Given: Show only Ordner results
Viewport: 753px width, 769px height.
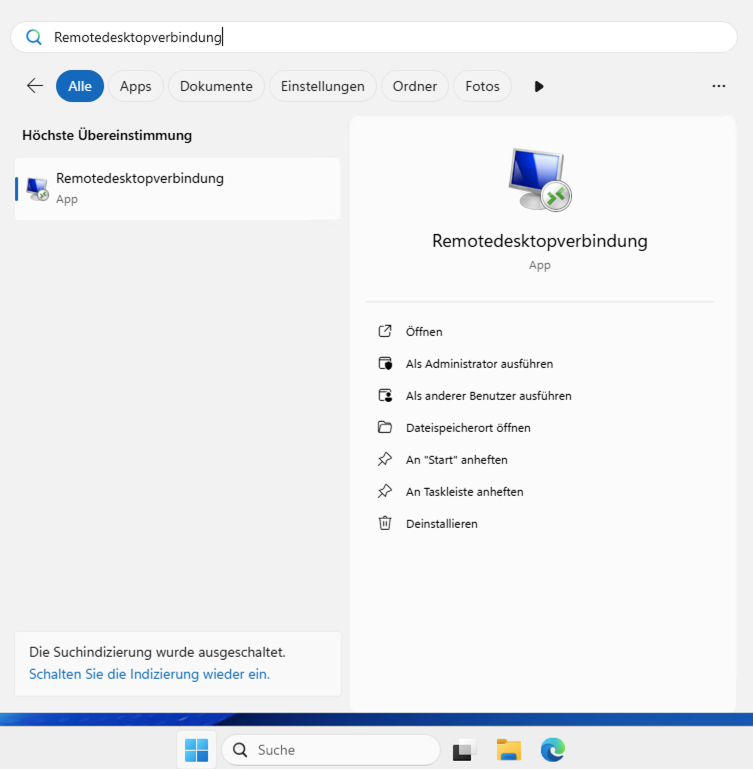Looking at the screenshot, I should coord(415,86).
